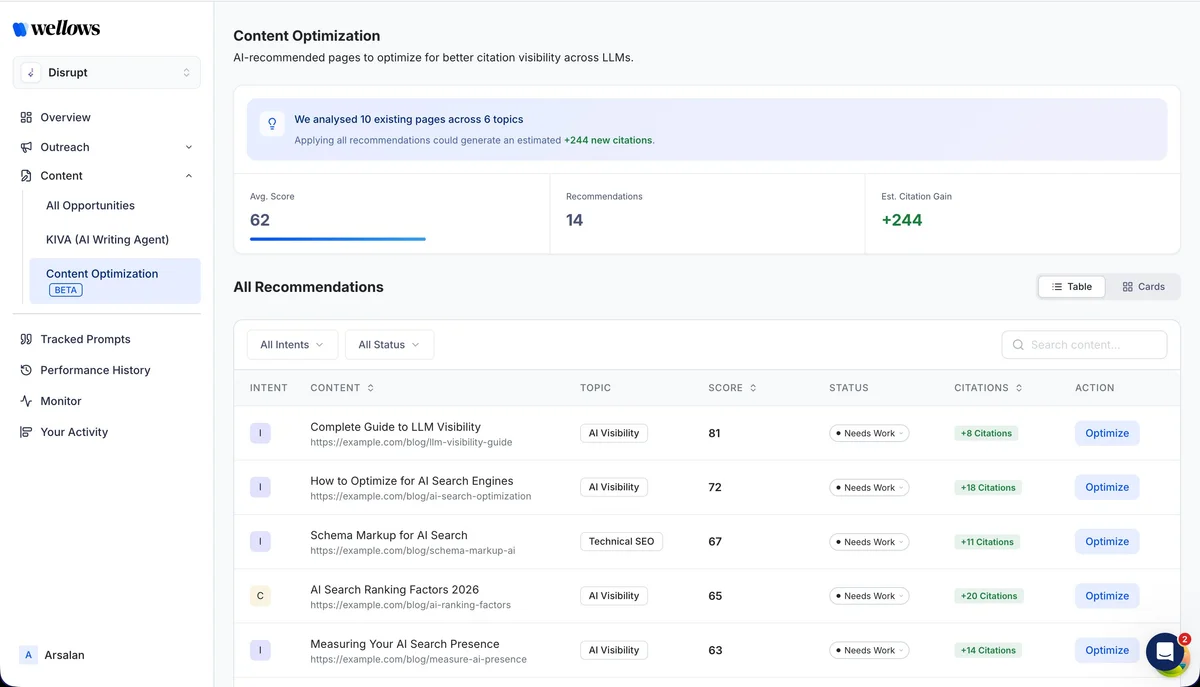The height and width of the screenshot is (687, 1200).
Task: Optimize the Complete Guide to LLM Visibility
Action: [x=1106, y=433]
